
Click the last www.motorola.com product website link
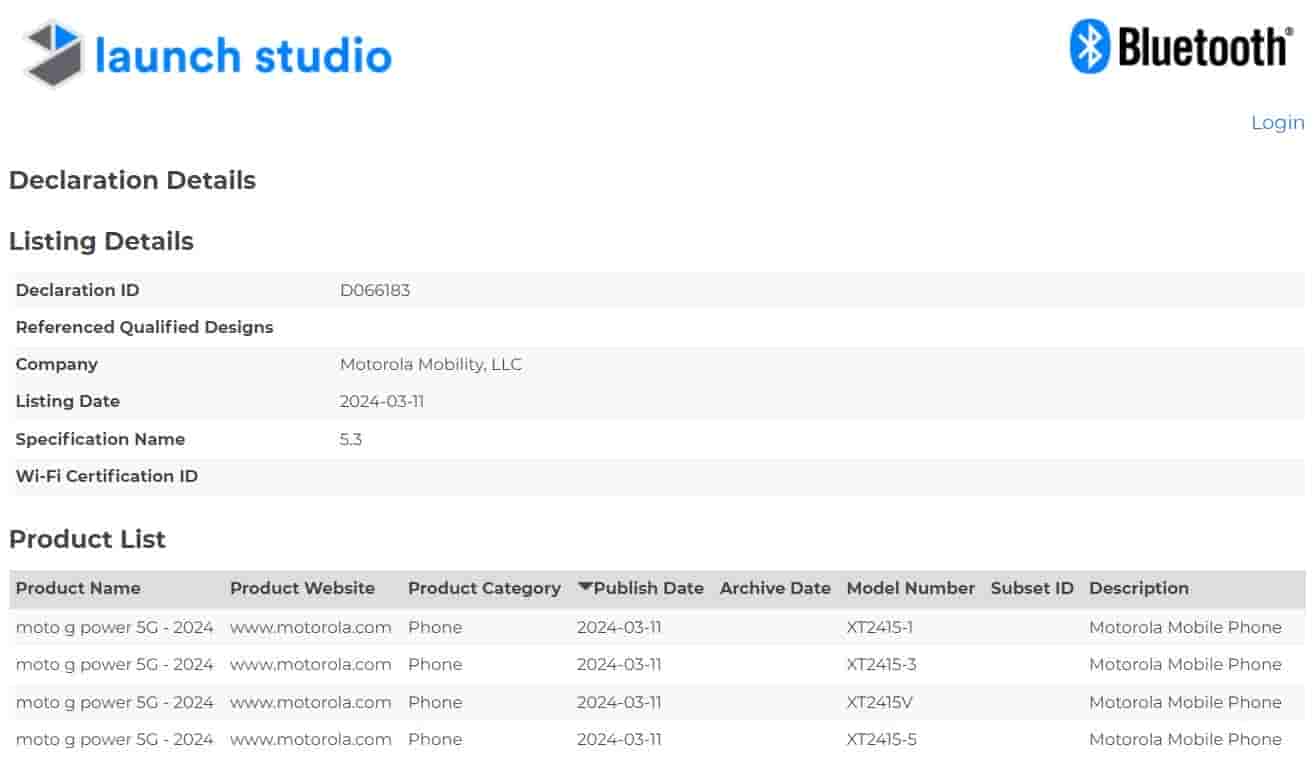(x=310, y=739)
